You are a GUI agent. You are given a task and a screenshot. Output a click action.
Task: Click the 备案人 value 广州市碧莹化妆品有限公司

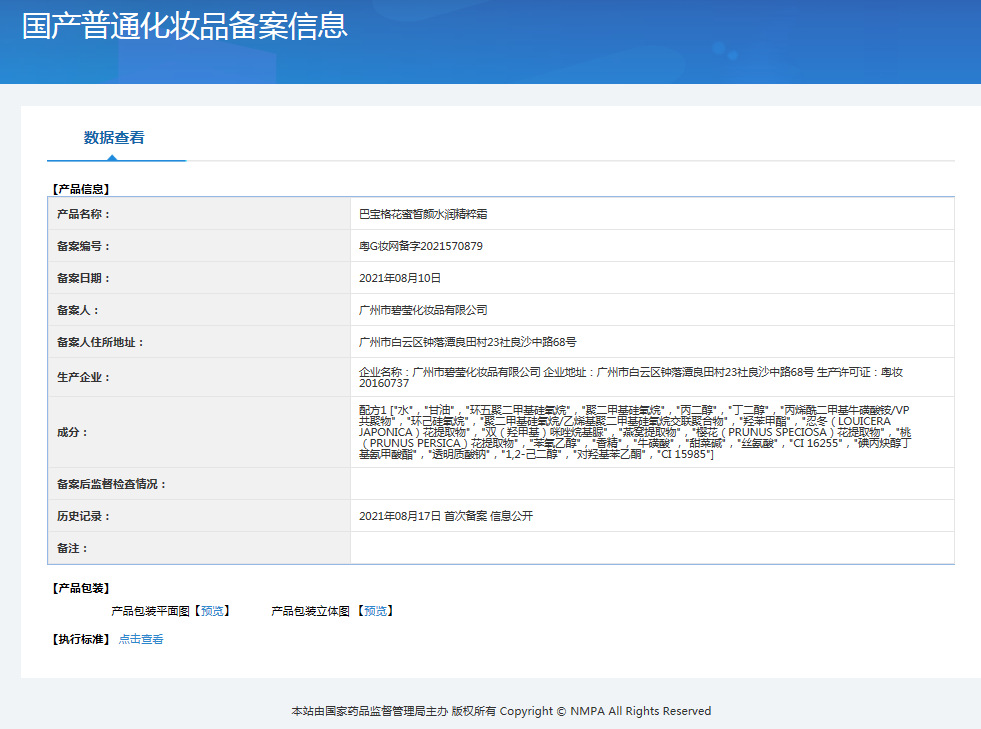click(x=423, y=310)
